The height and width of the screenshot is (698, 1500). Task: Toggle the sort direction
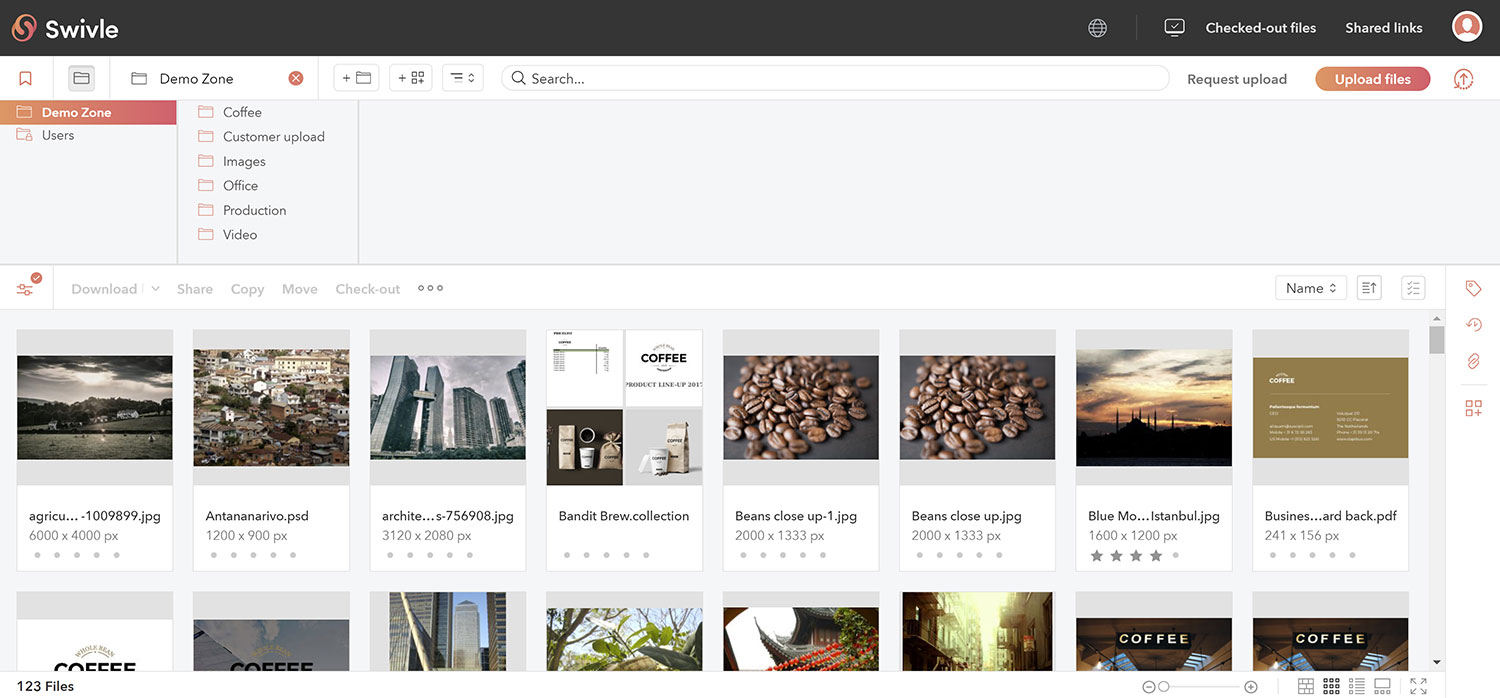[1369, 288]
